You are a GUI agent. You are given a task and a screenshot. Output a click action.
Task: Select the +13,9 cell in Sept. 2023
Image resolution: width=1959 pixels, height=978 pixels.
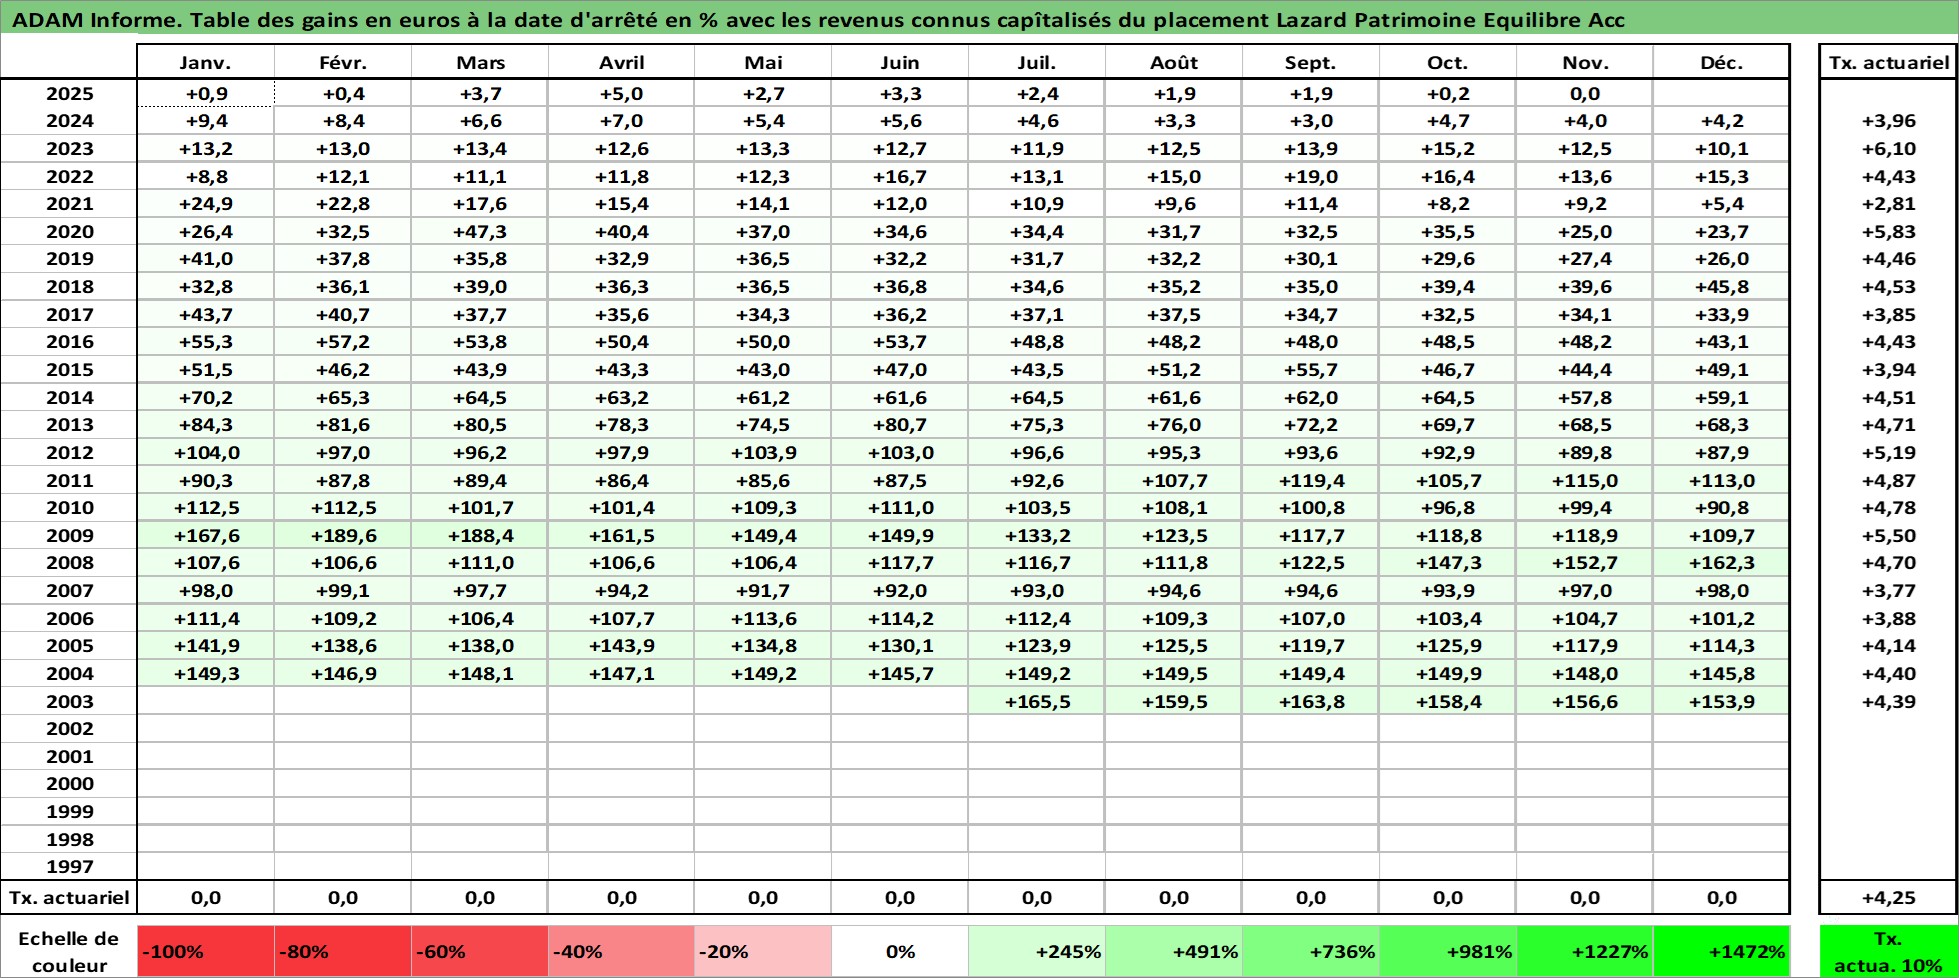[x=1310, y=148]
